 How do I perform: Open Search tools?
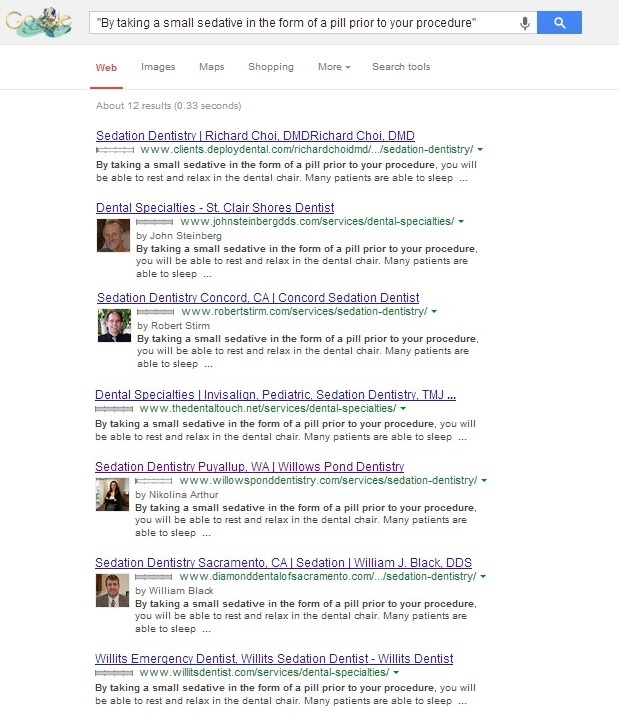coord(401,67)
